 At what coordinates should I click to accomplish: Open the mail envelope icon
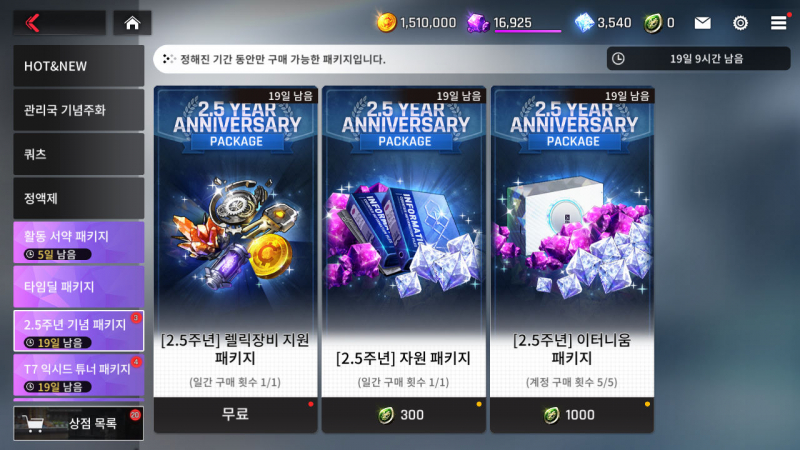pyautogui.click(x=703, y=23)
